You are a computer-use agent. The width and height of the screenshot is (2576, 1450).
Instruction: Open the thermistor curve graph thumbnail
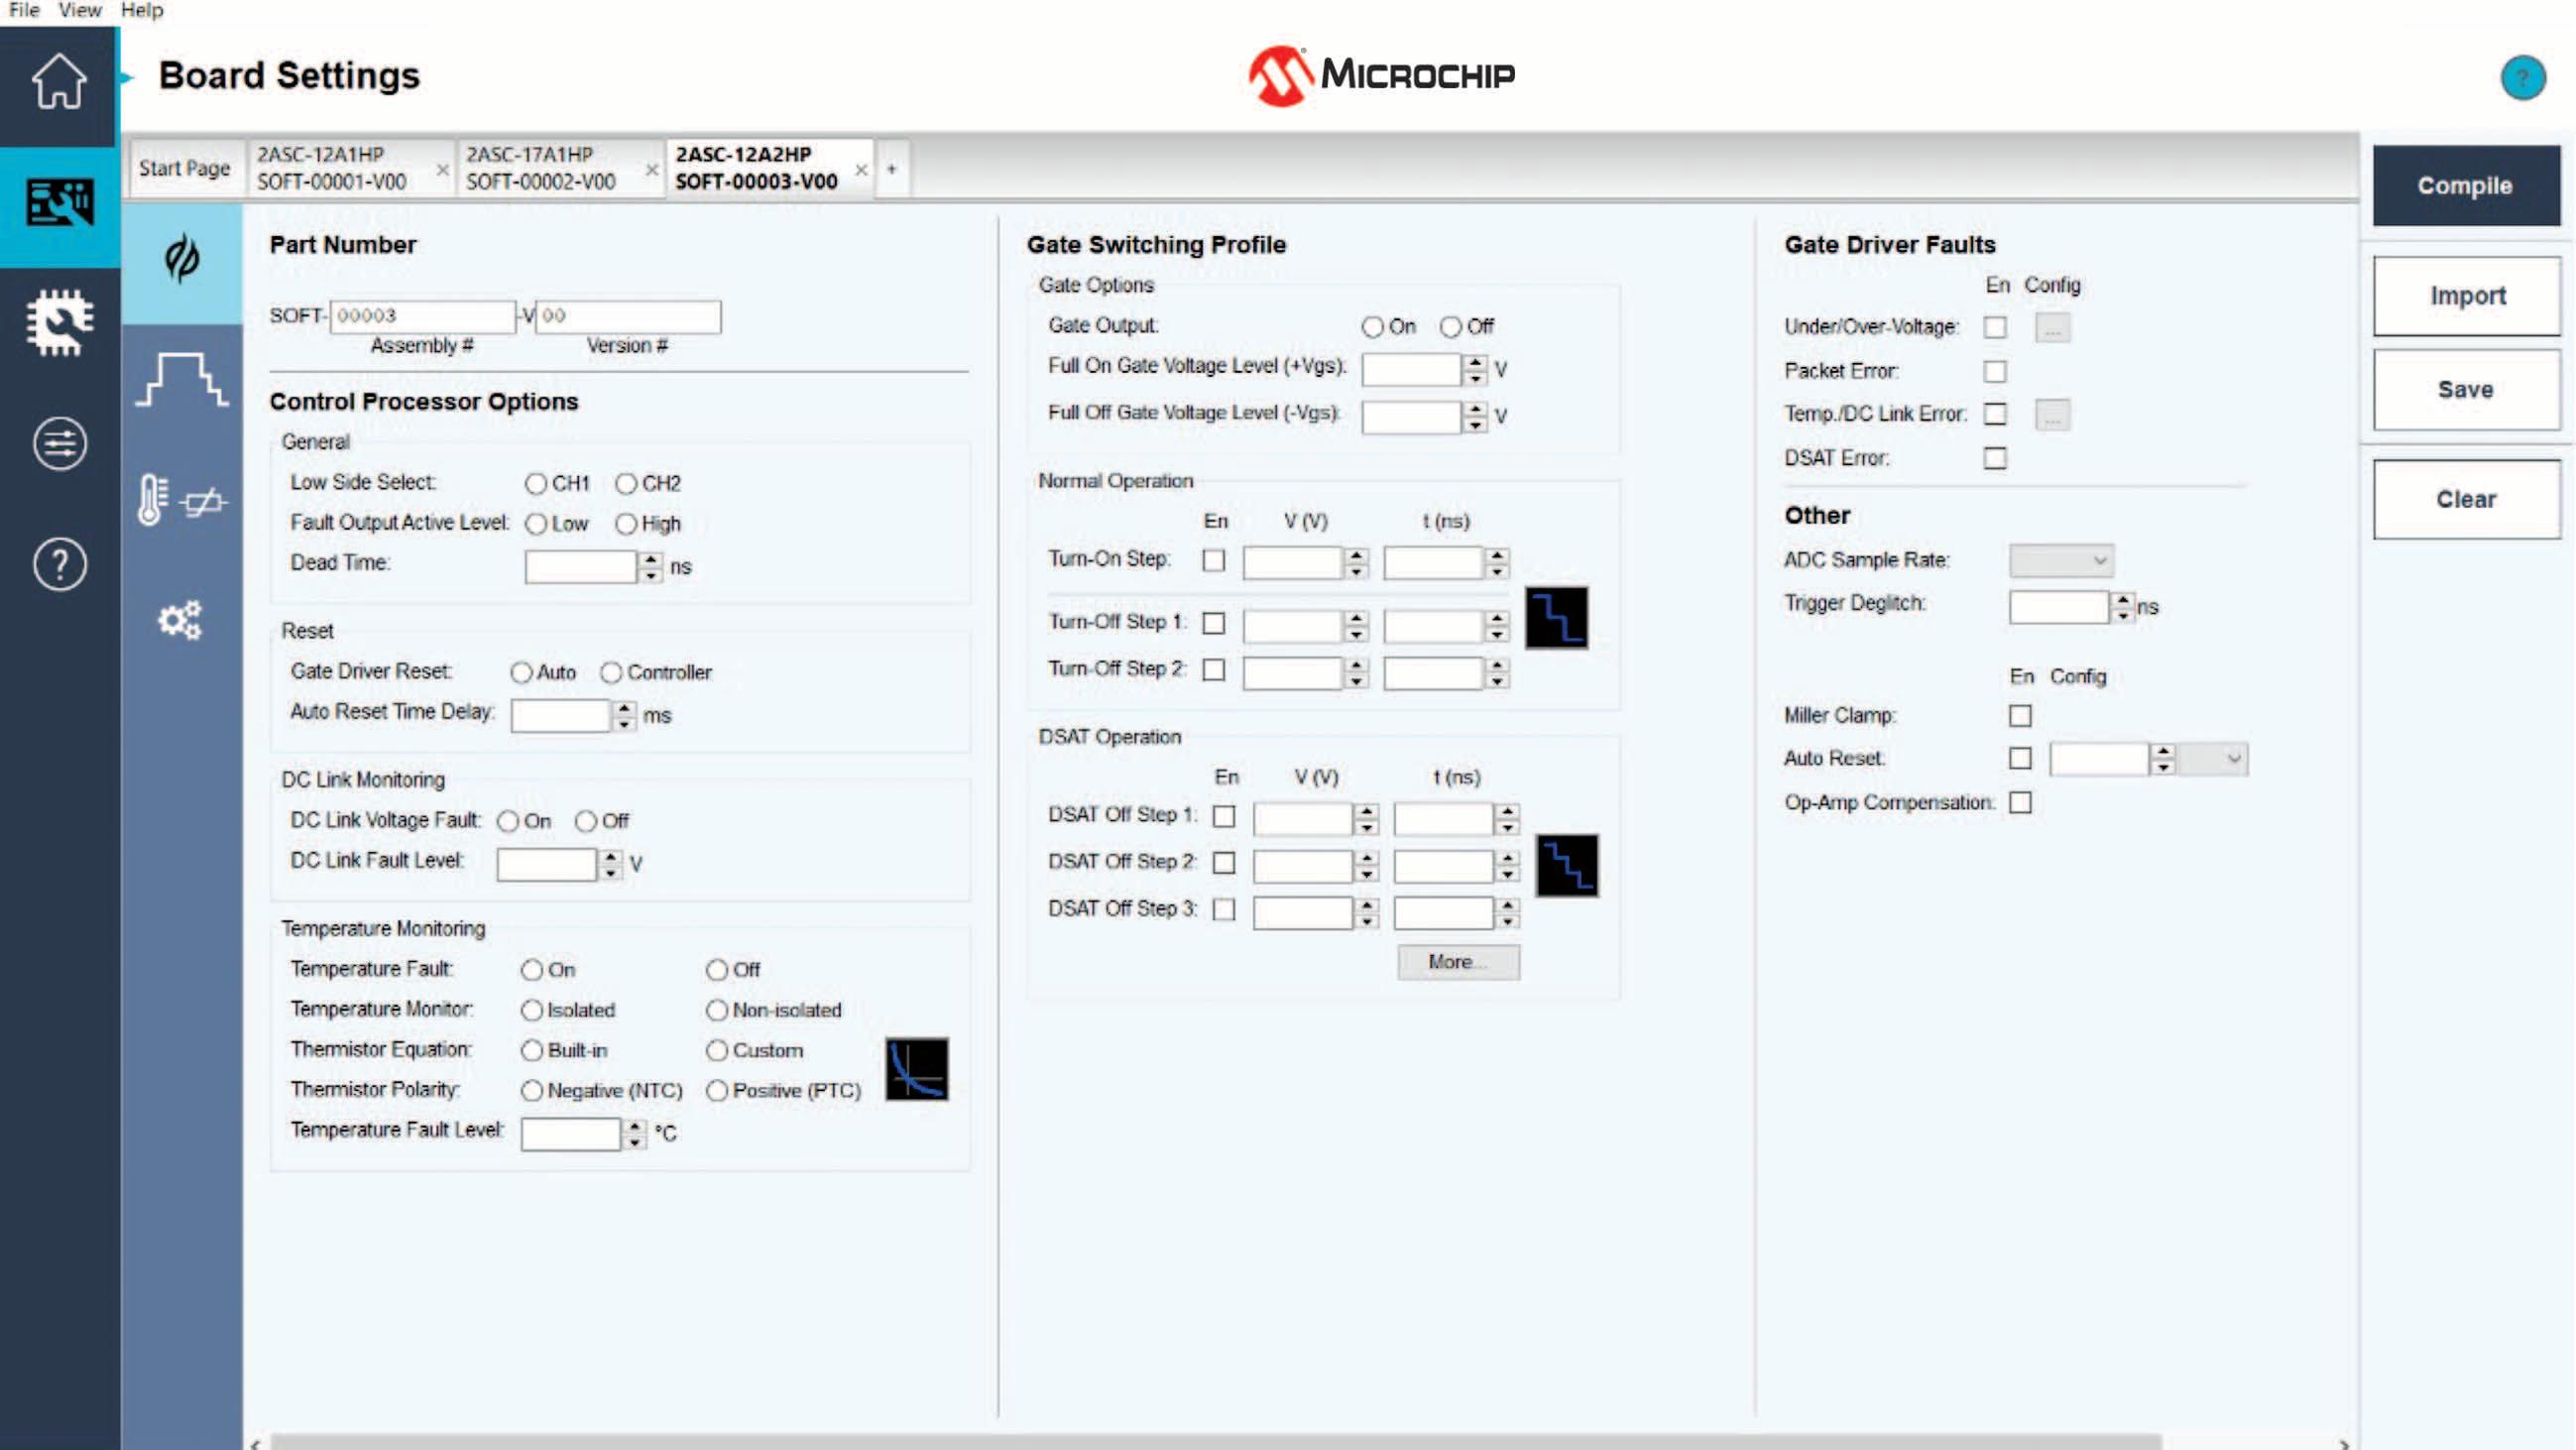(916, 1069)
